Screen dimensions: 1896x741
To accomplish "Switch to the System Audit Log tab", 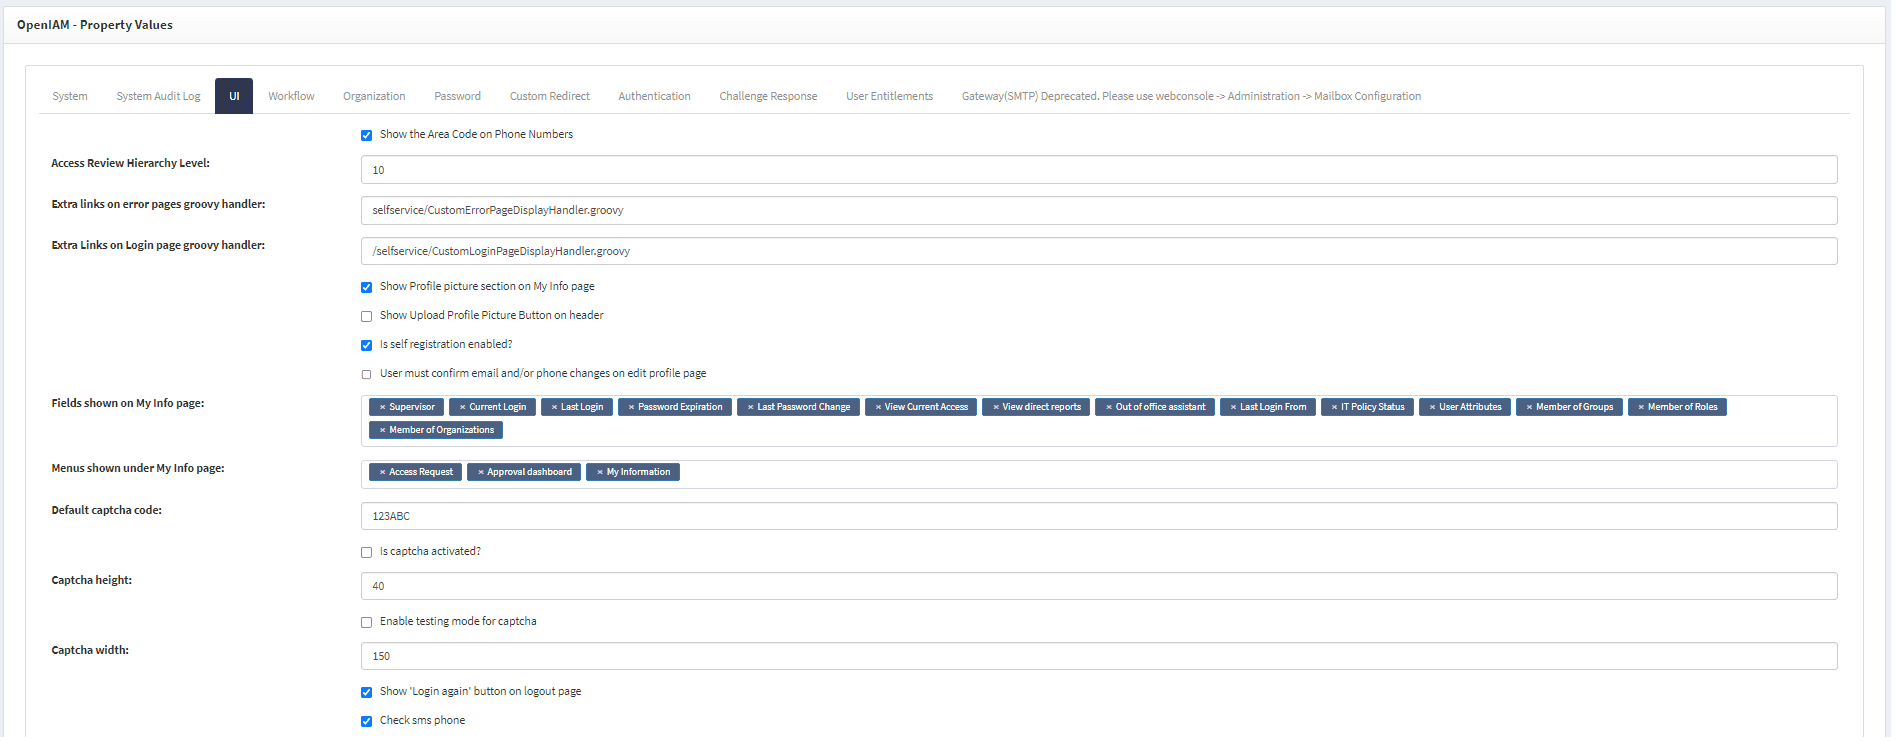I will coord(158,97).
